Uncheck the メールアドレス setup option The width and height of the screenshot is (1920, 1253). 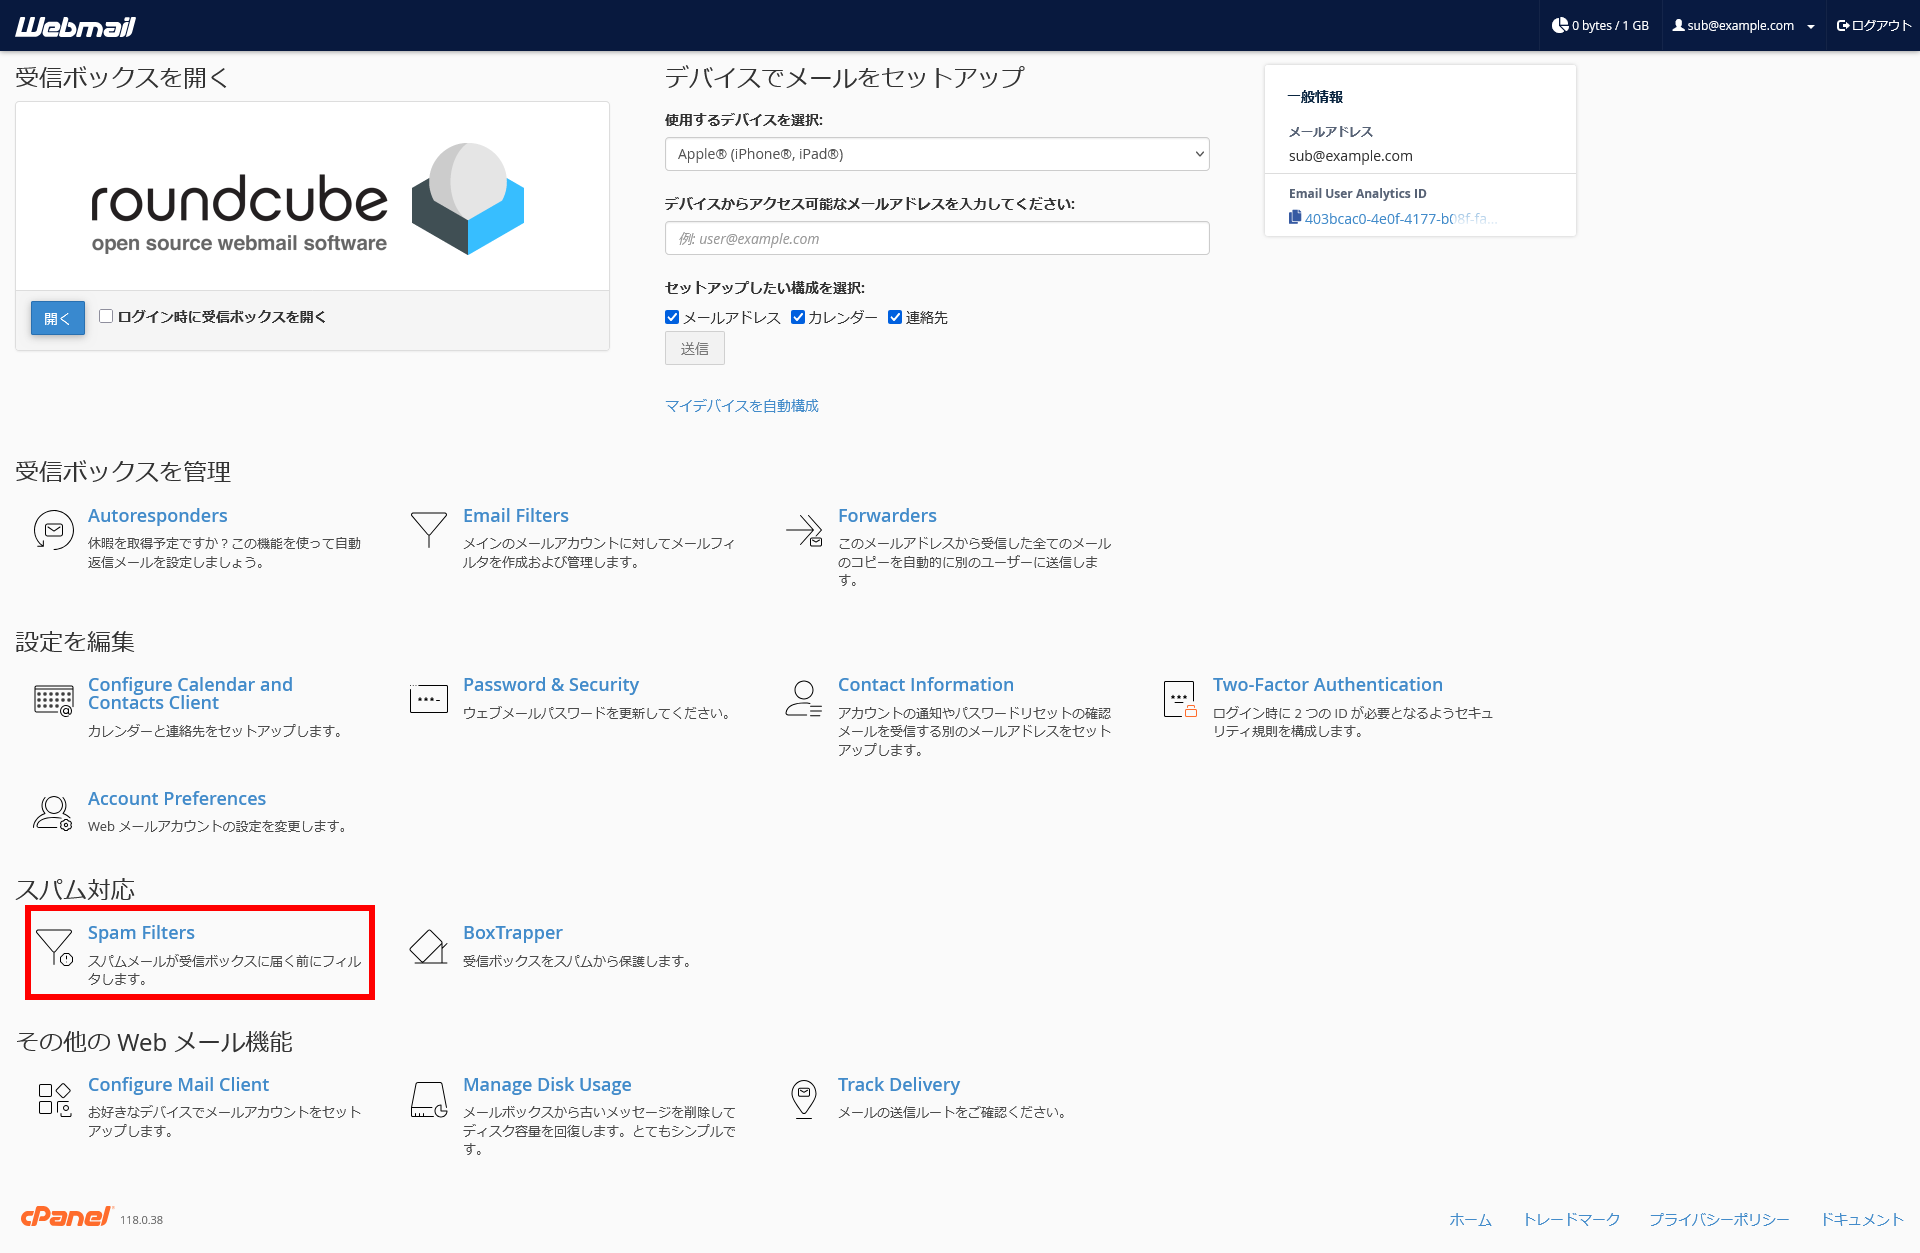tap(671, 316)
